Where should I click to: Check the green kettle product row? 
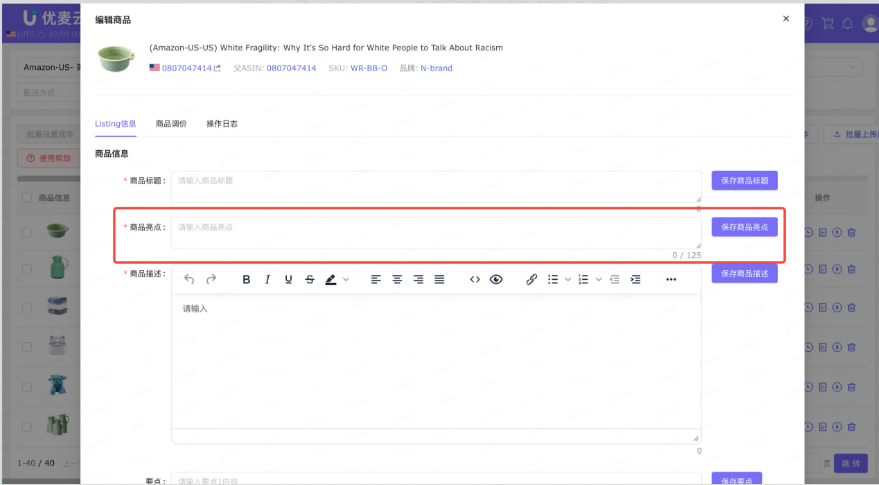tap(26, 269)
